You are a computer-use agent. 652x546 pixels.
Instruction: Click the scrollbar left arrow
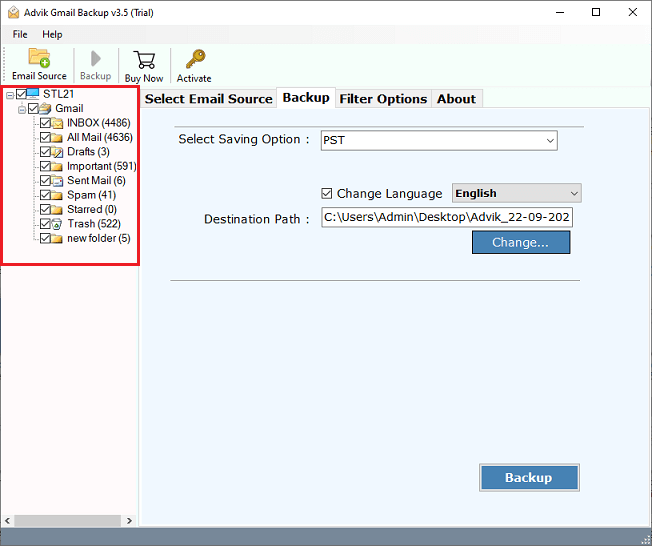8,521
